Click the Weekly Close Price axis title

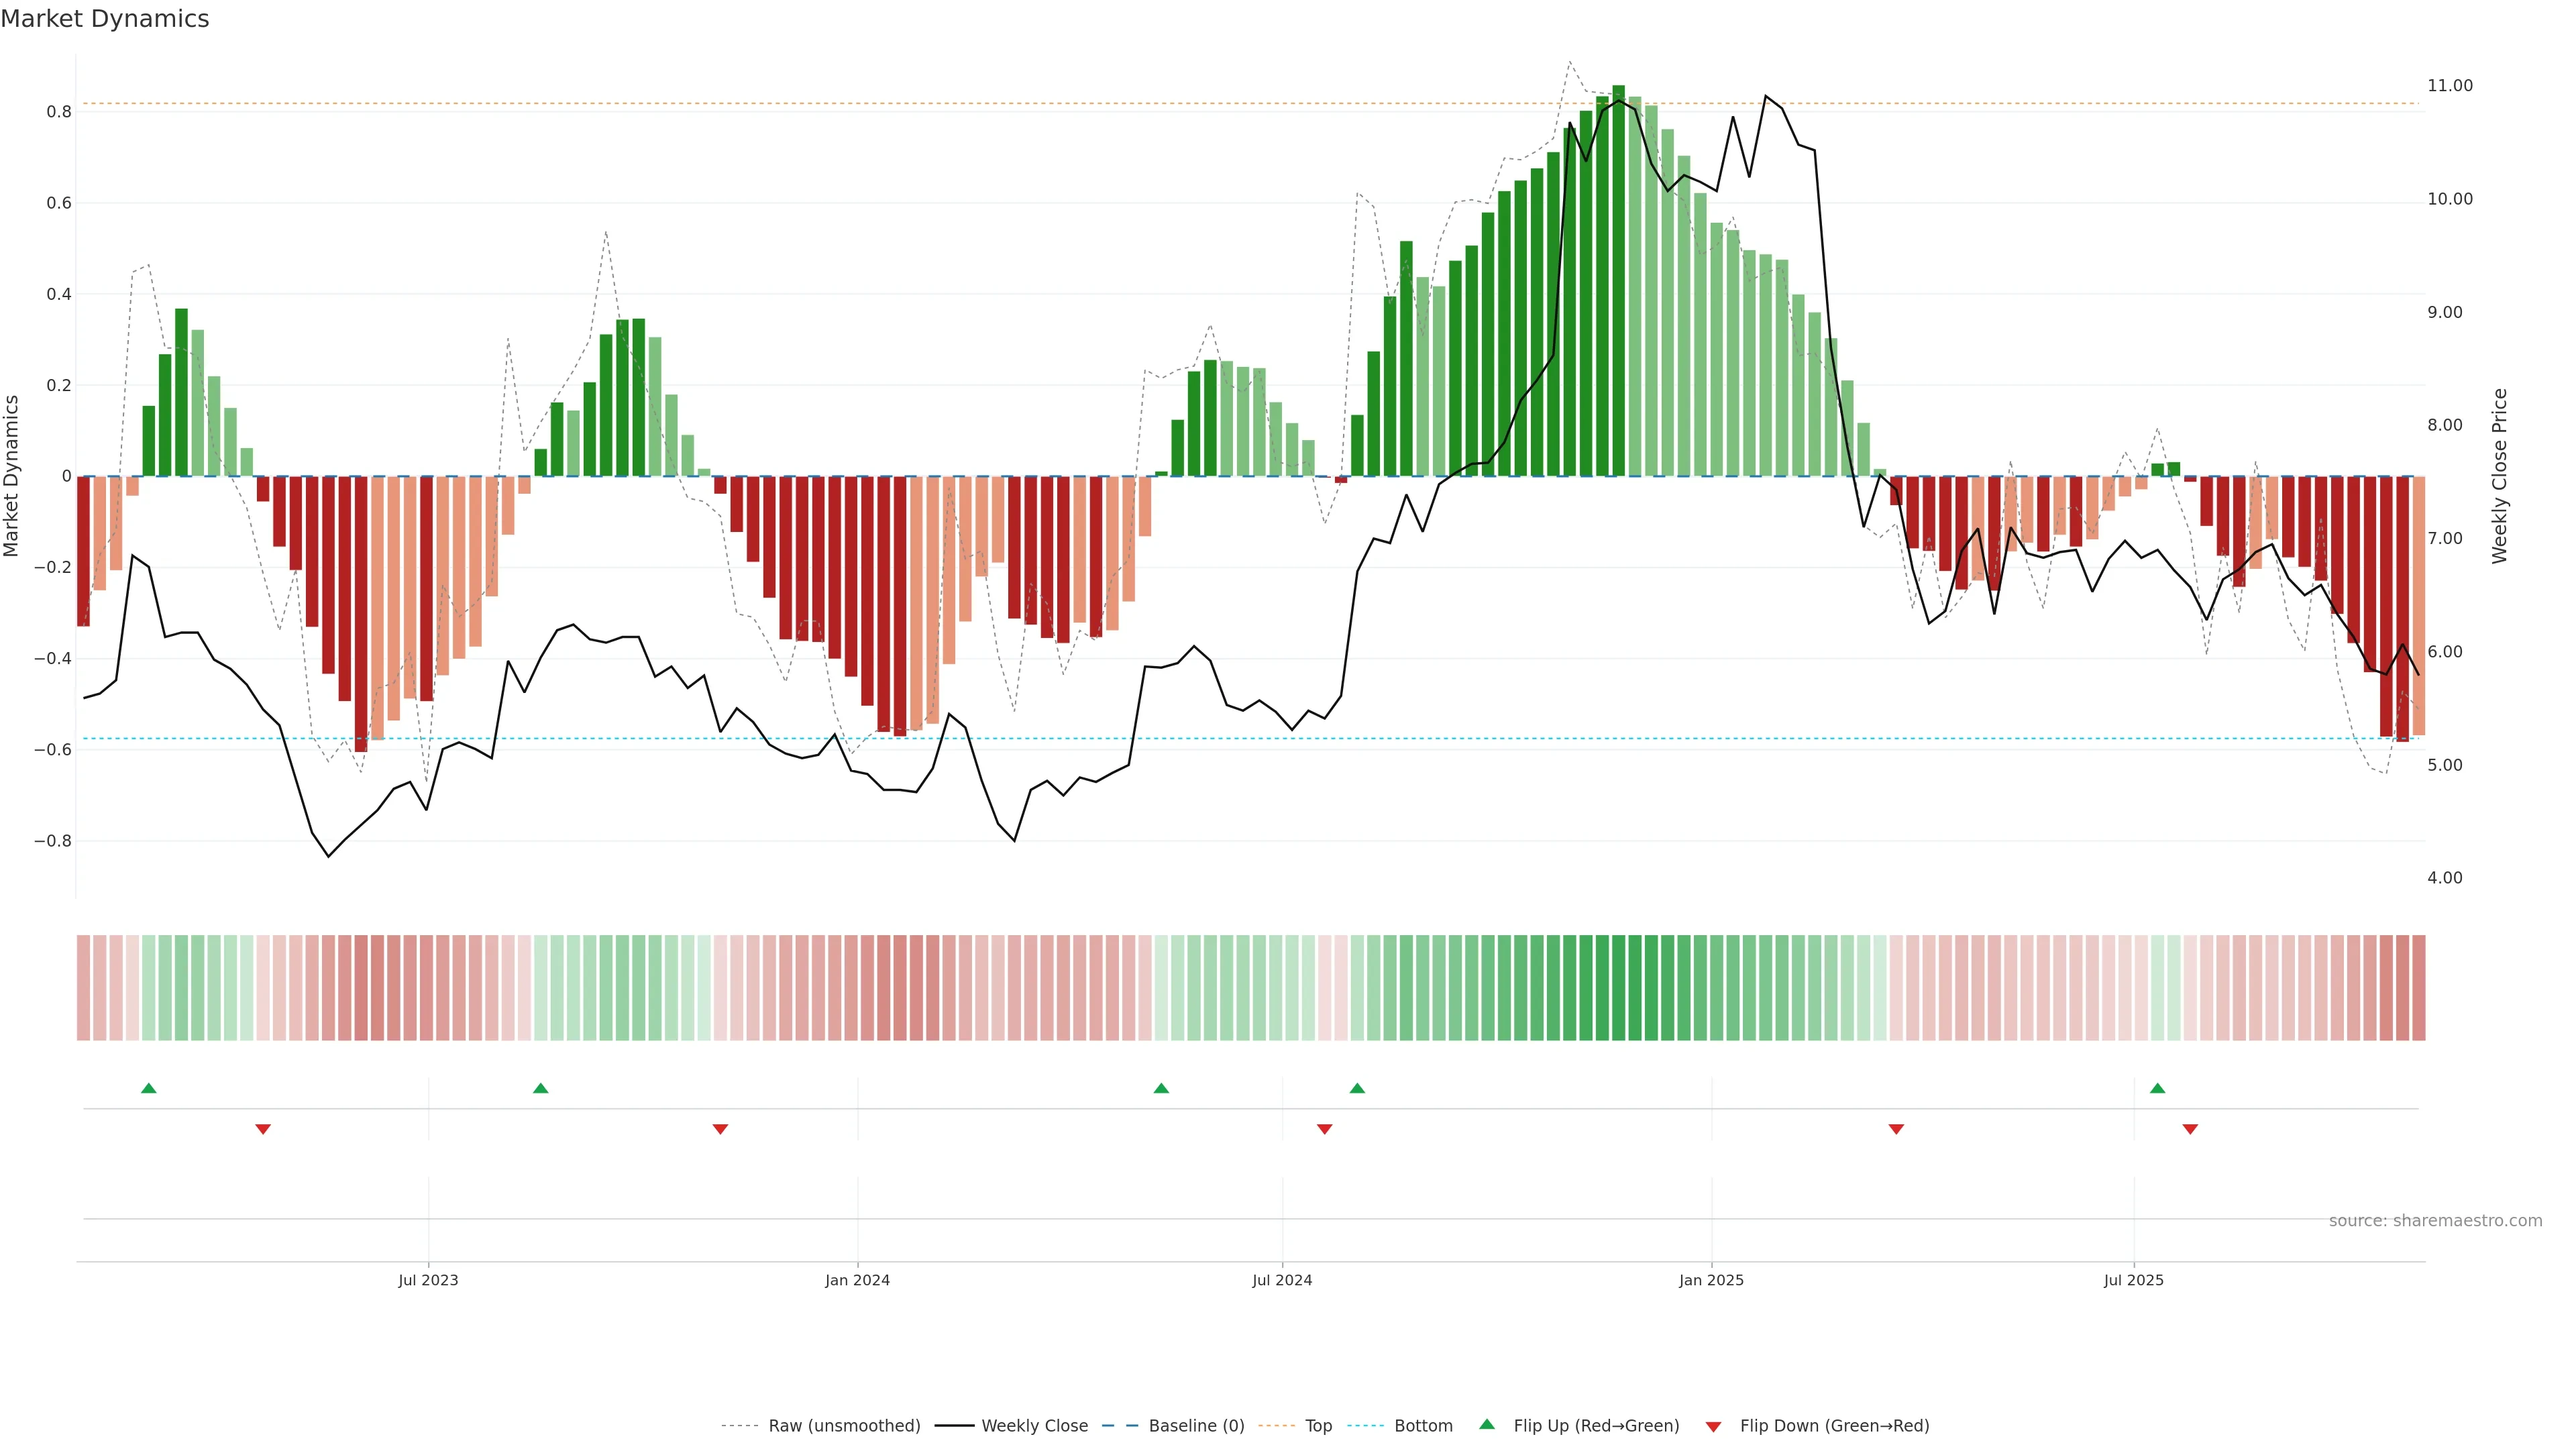click(x=2499, y=476)
